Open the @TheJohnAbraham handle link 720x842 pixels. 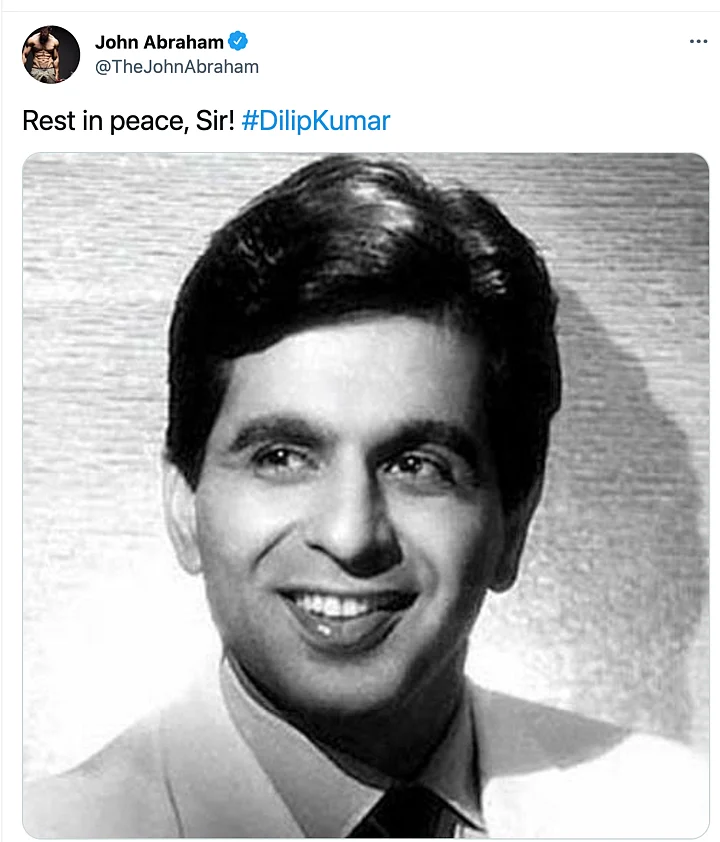point(177,67)
